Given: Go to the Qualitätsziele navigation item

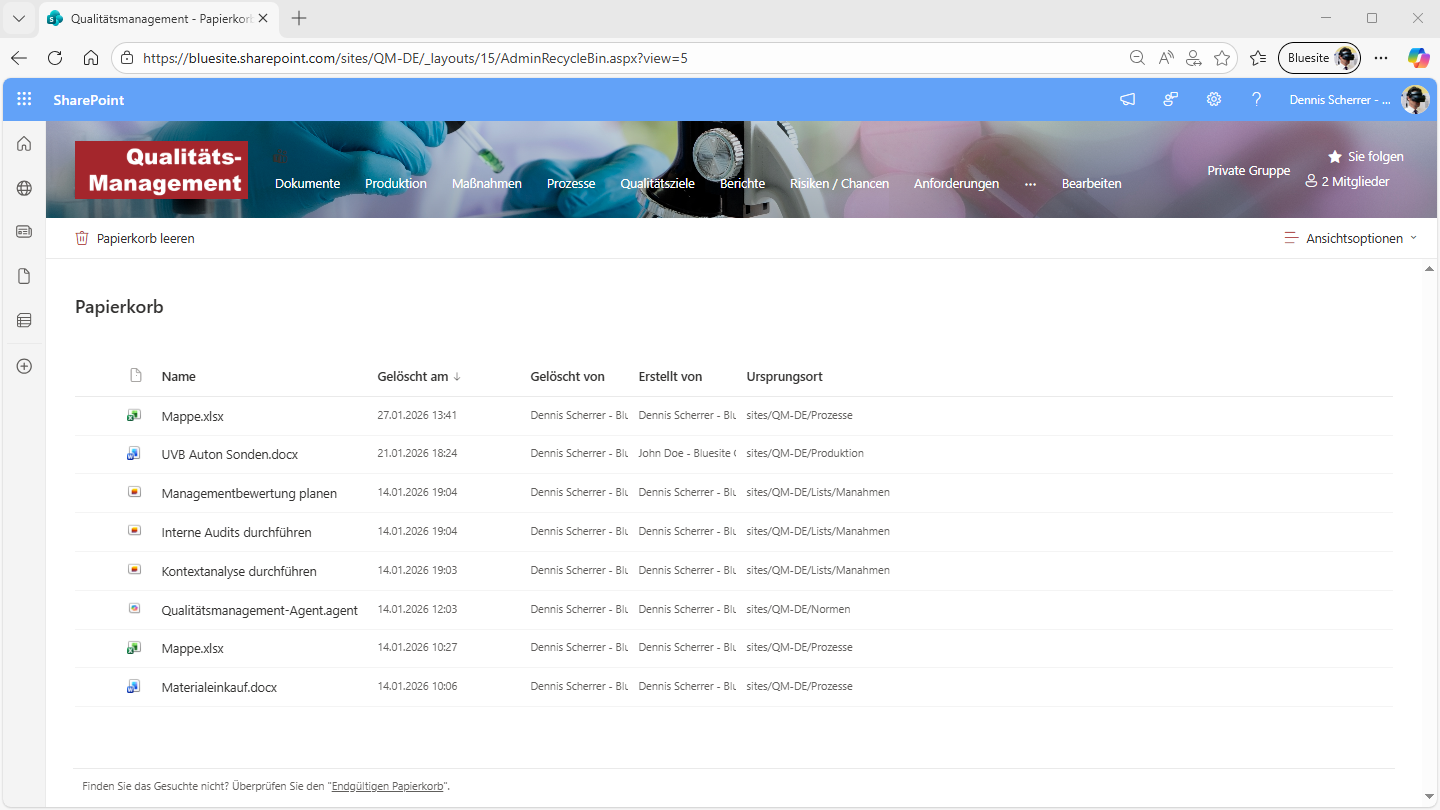Looking at the screenshot, I should click(x=657, y=184).
